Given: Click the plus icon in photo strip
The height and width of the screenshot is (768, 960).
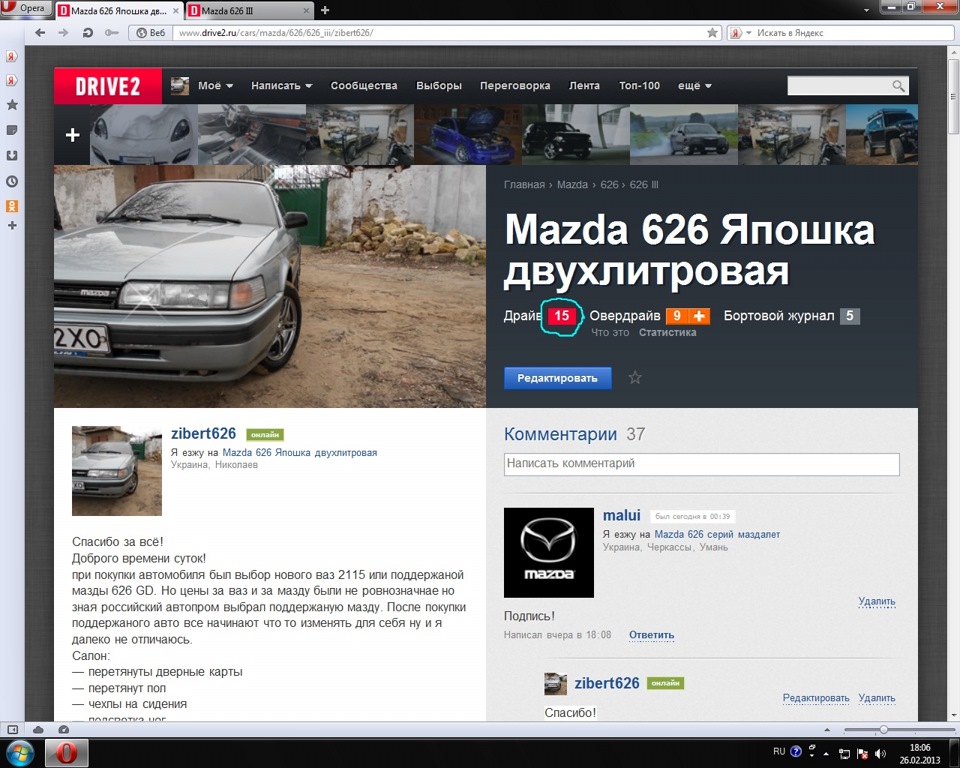Looking at the screenshot, I should click(x=72, y=135).
